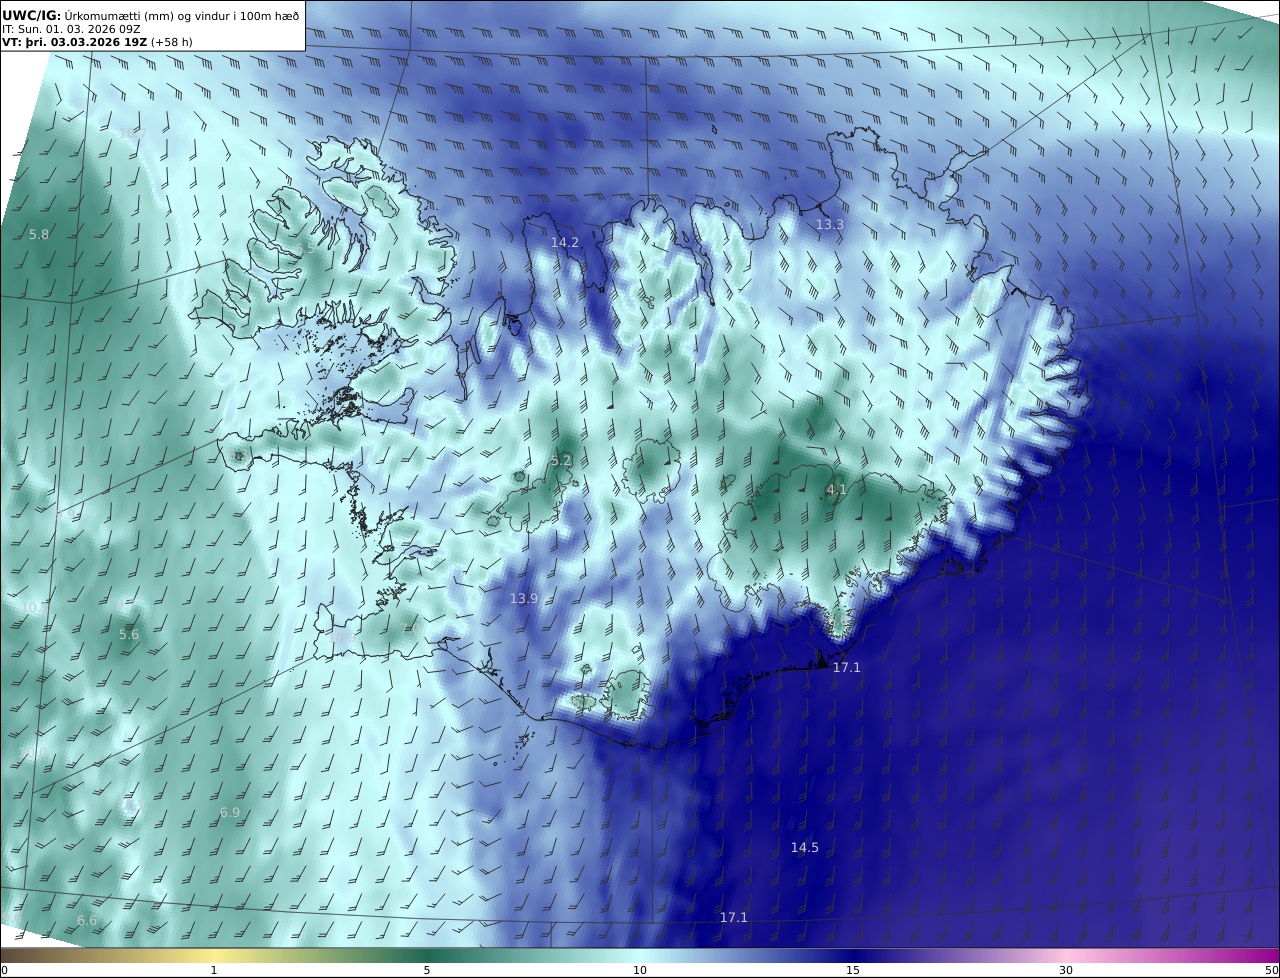Click the 17.1 value just above the colorbar
Viewport: 1280px width, 978px height.
point(734,918)
